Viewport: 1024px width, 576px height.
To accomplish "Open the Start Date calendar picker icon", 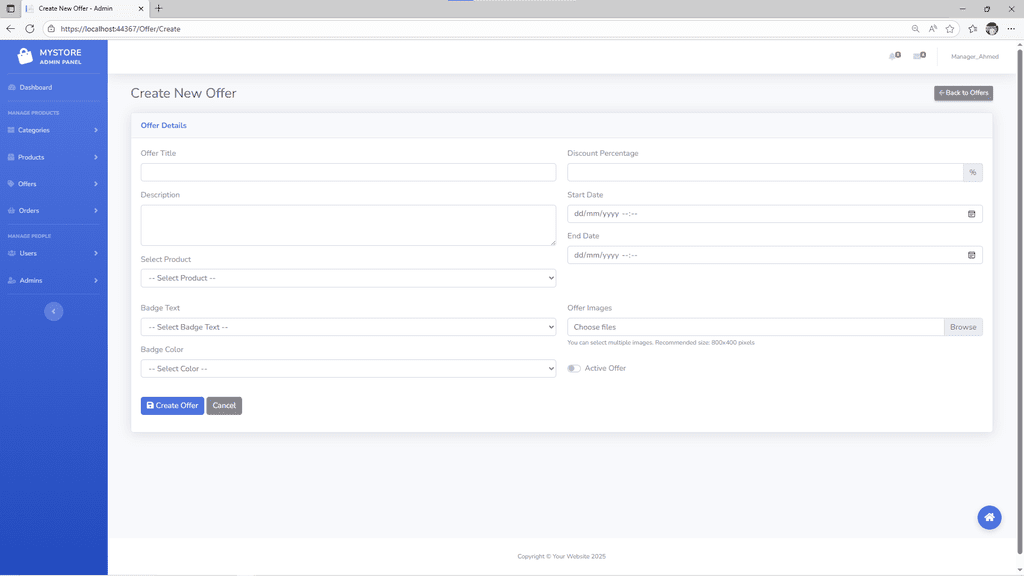I will click(971, 214).
